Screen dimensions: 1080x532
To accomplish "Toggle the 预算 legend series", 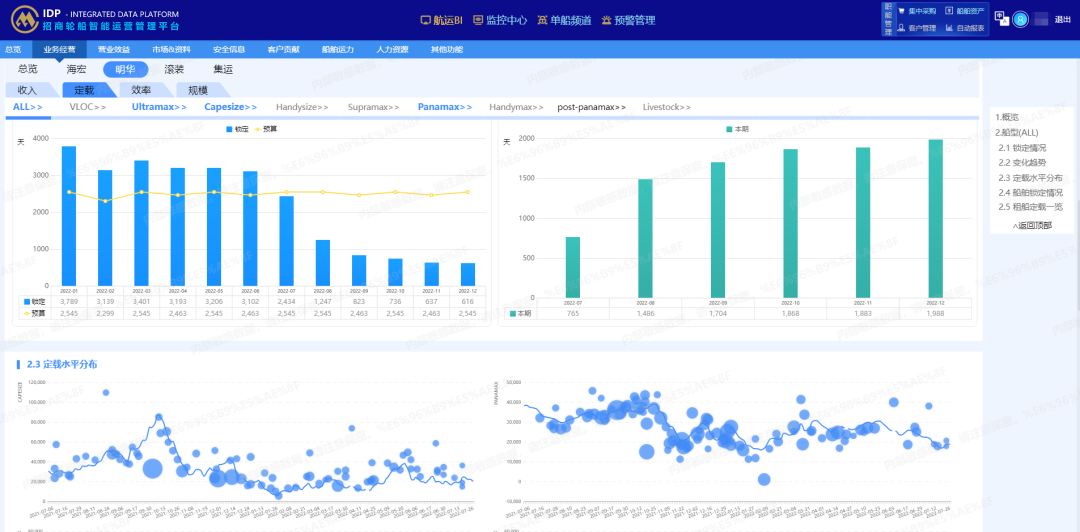I will tap(268, 129).
